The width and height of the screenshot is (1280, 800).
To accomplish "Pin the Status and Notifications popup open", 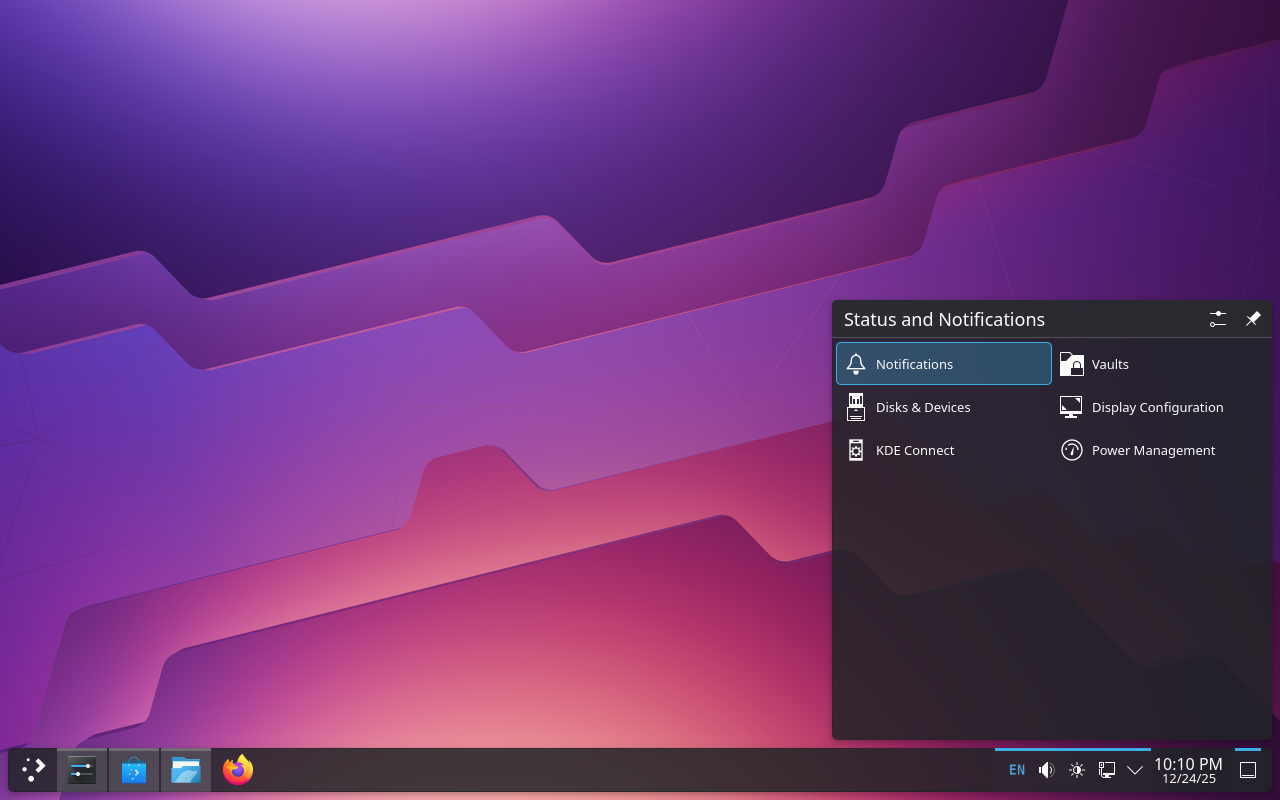I will pyautogui.click(x=1252, y=319).
